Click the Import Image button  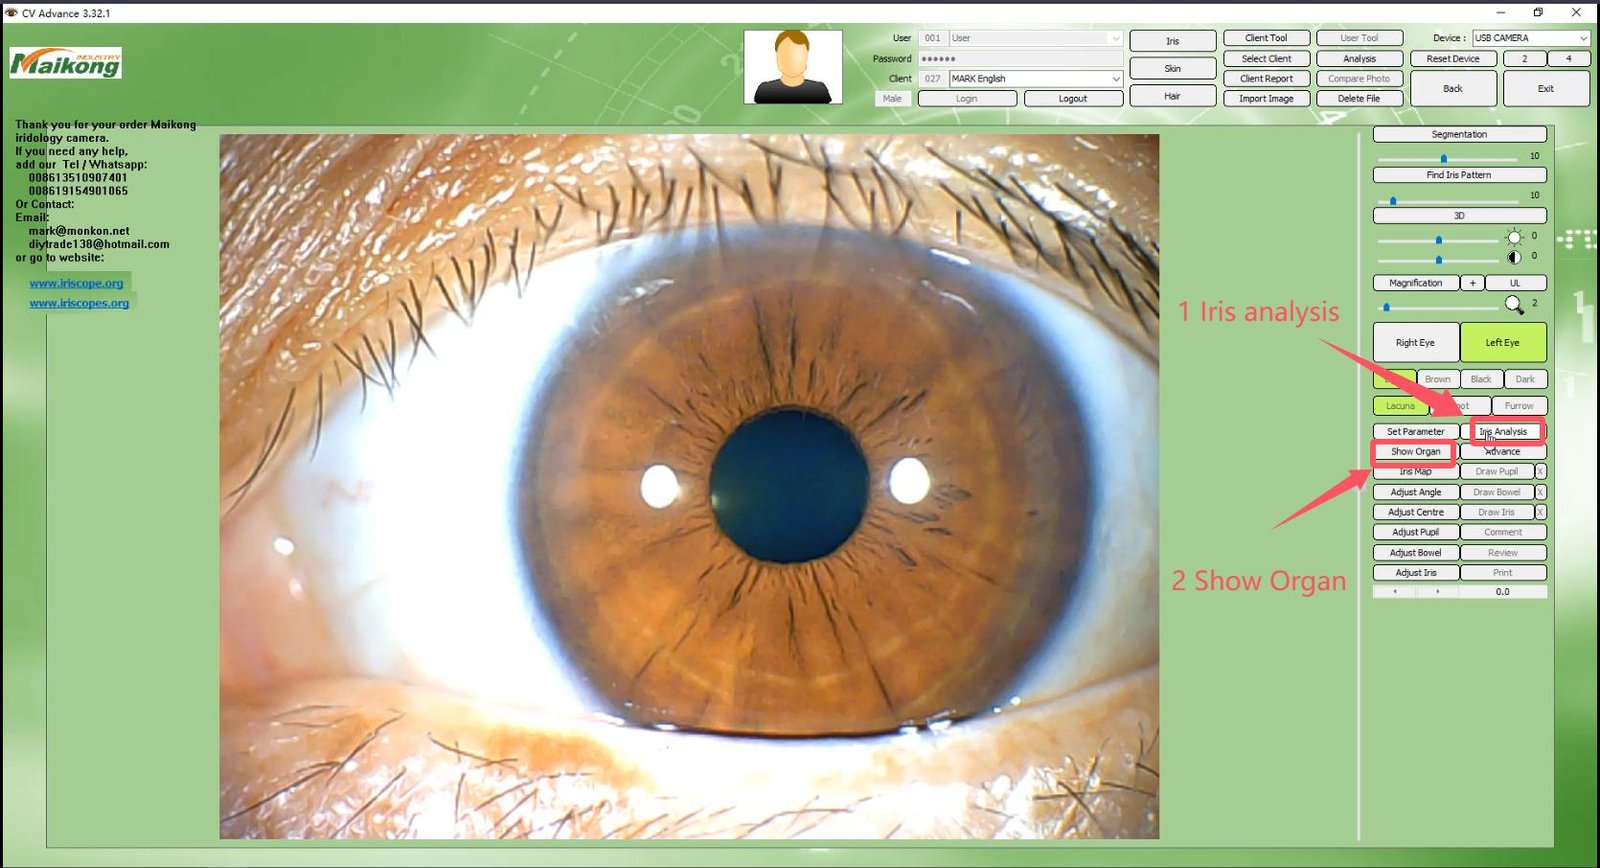tap(1266, 99)
